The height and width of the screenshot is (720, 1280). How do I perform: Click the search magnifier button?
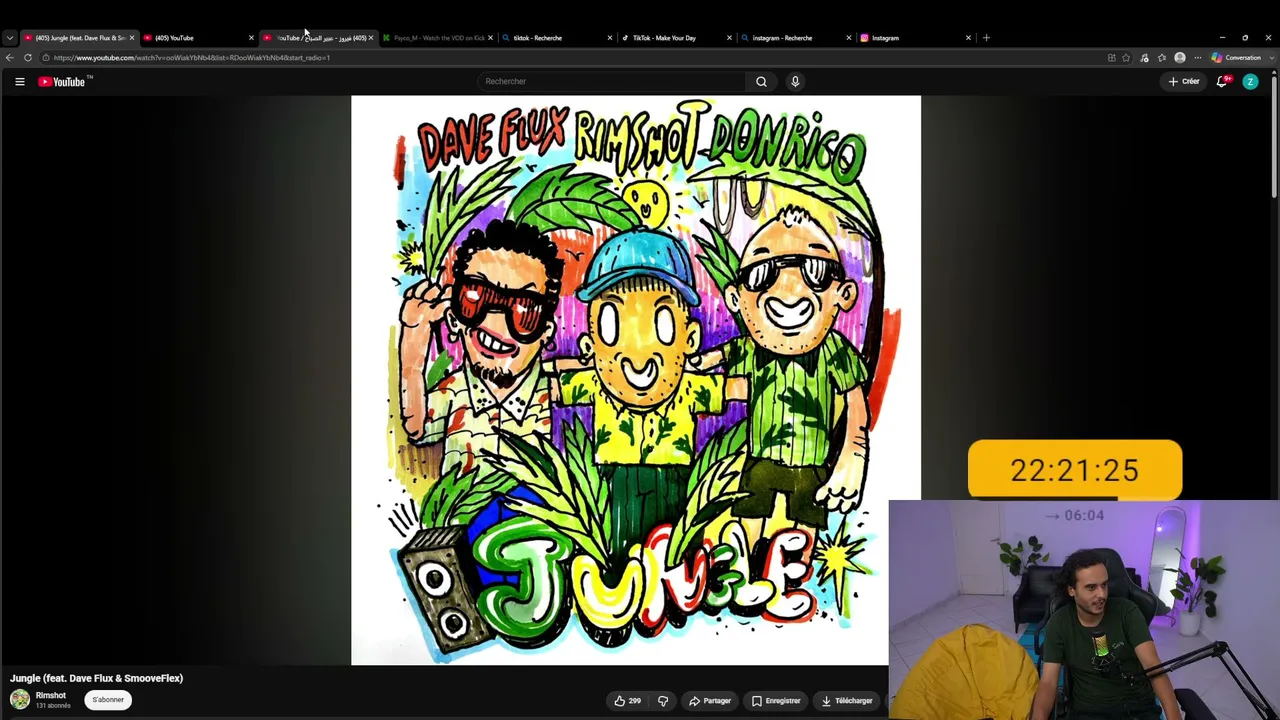pyautogui.click(x=761, y=82)
